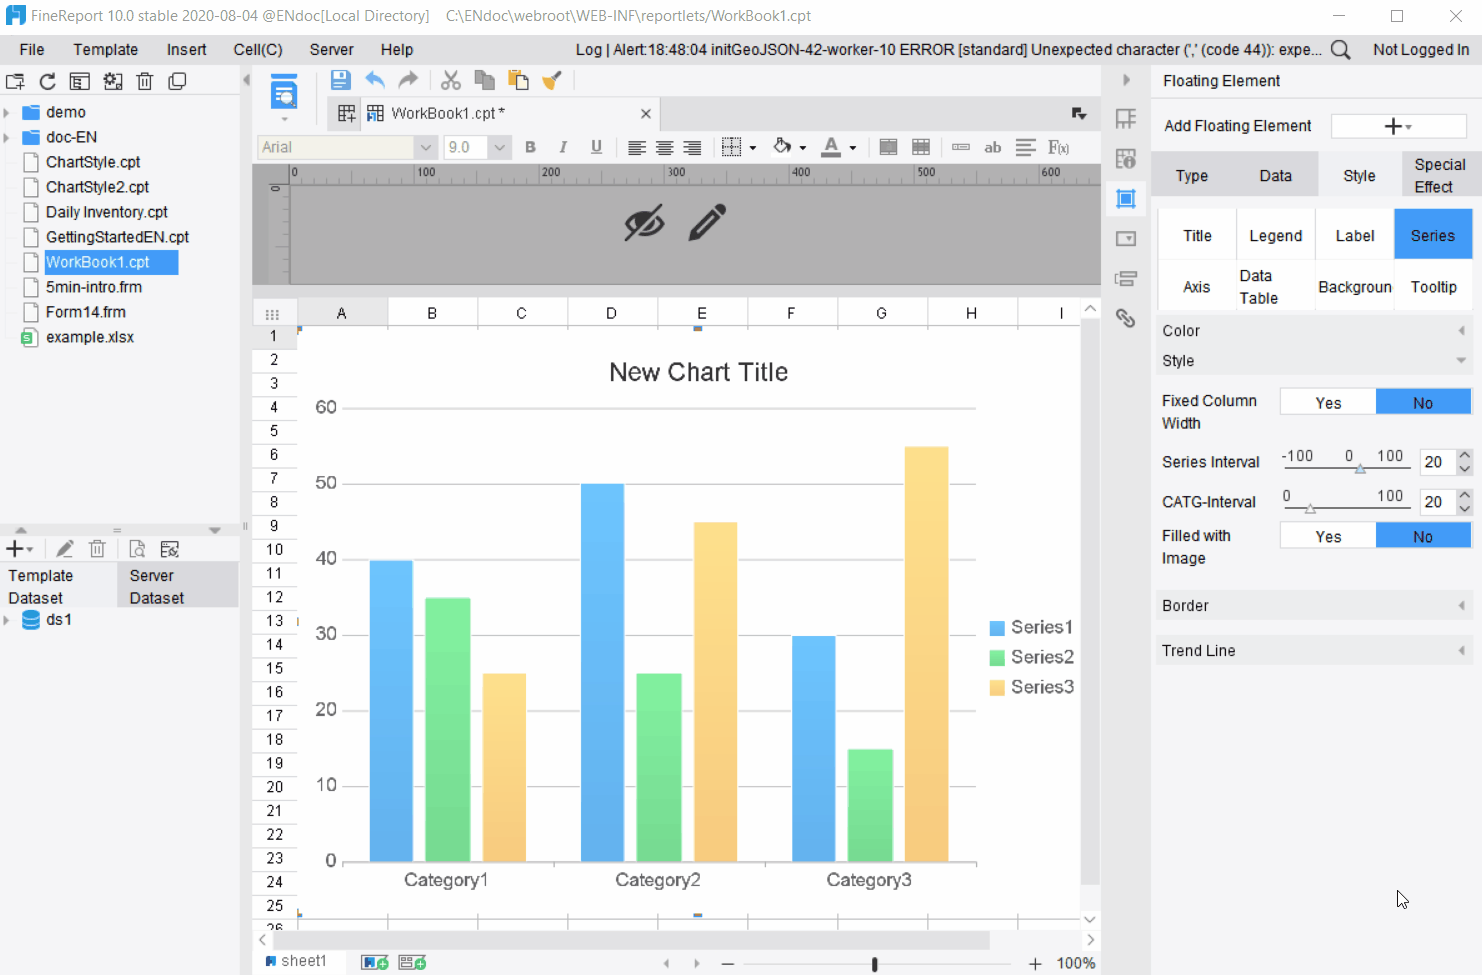This screenshot has height=975, width=1482.
Task: Open the font color dropdown arrow
Action: 853,148
